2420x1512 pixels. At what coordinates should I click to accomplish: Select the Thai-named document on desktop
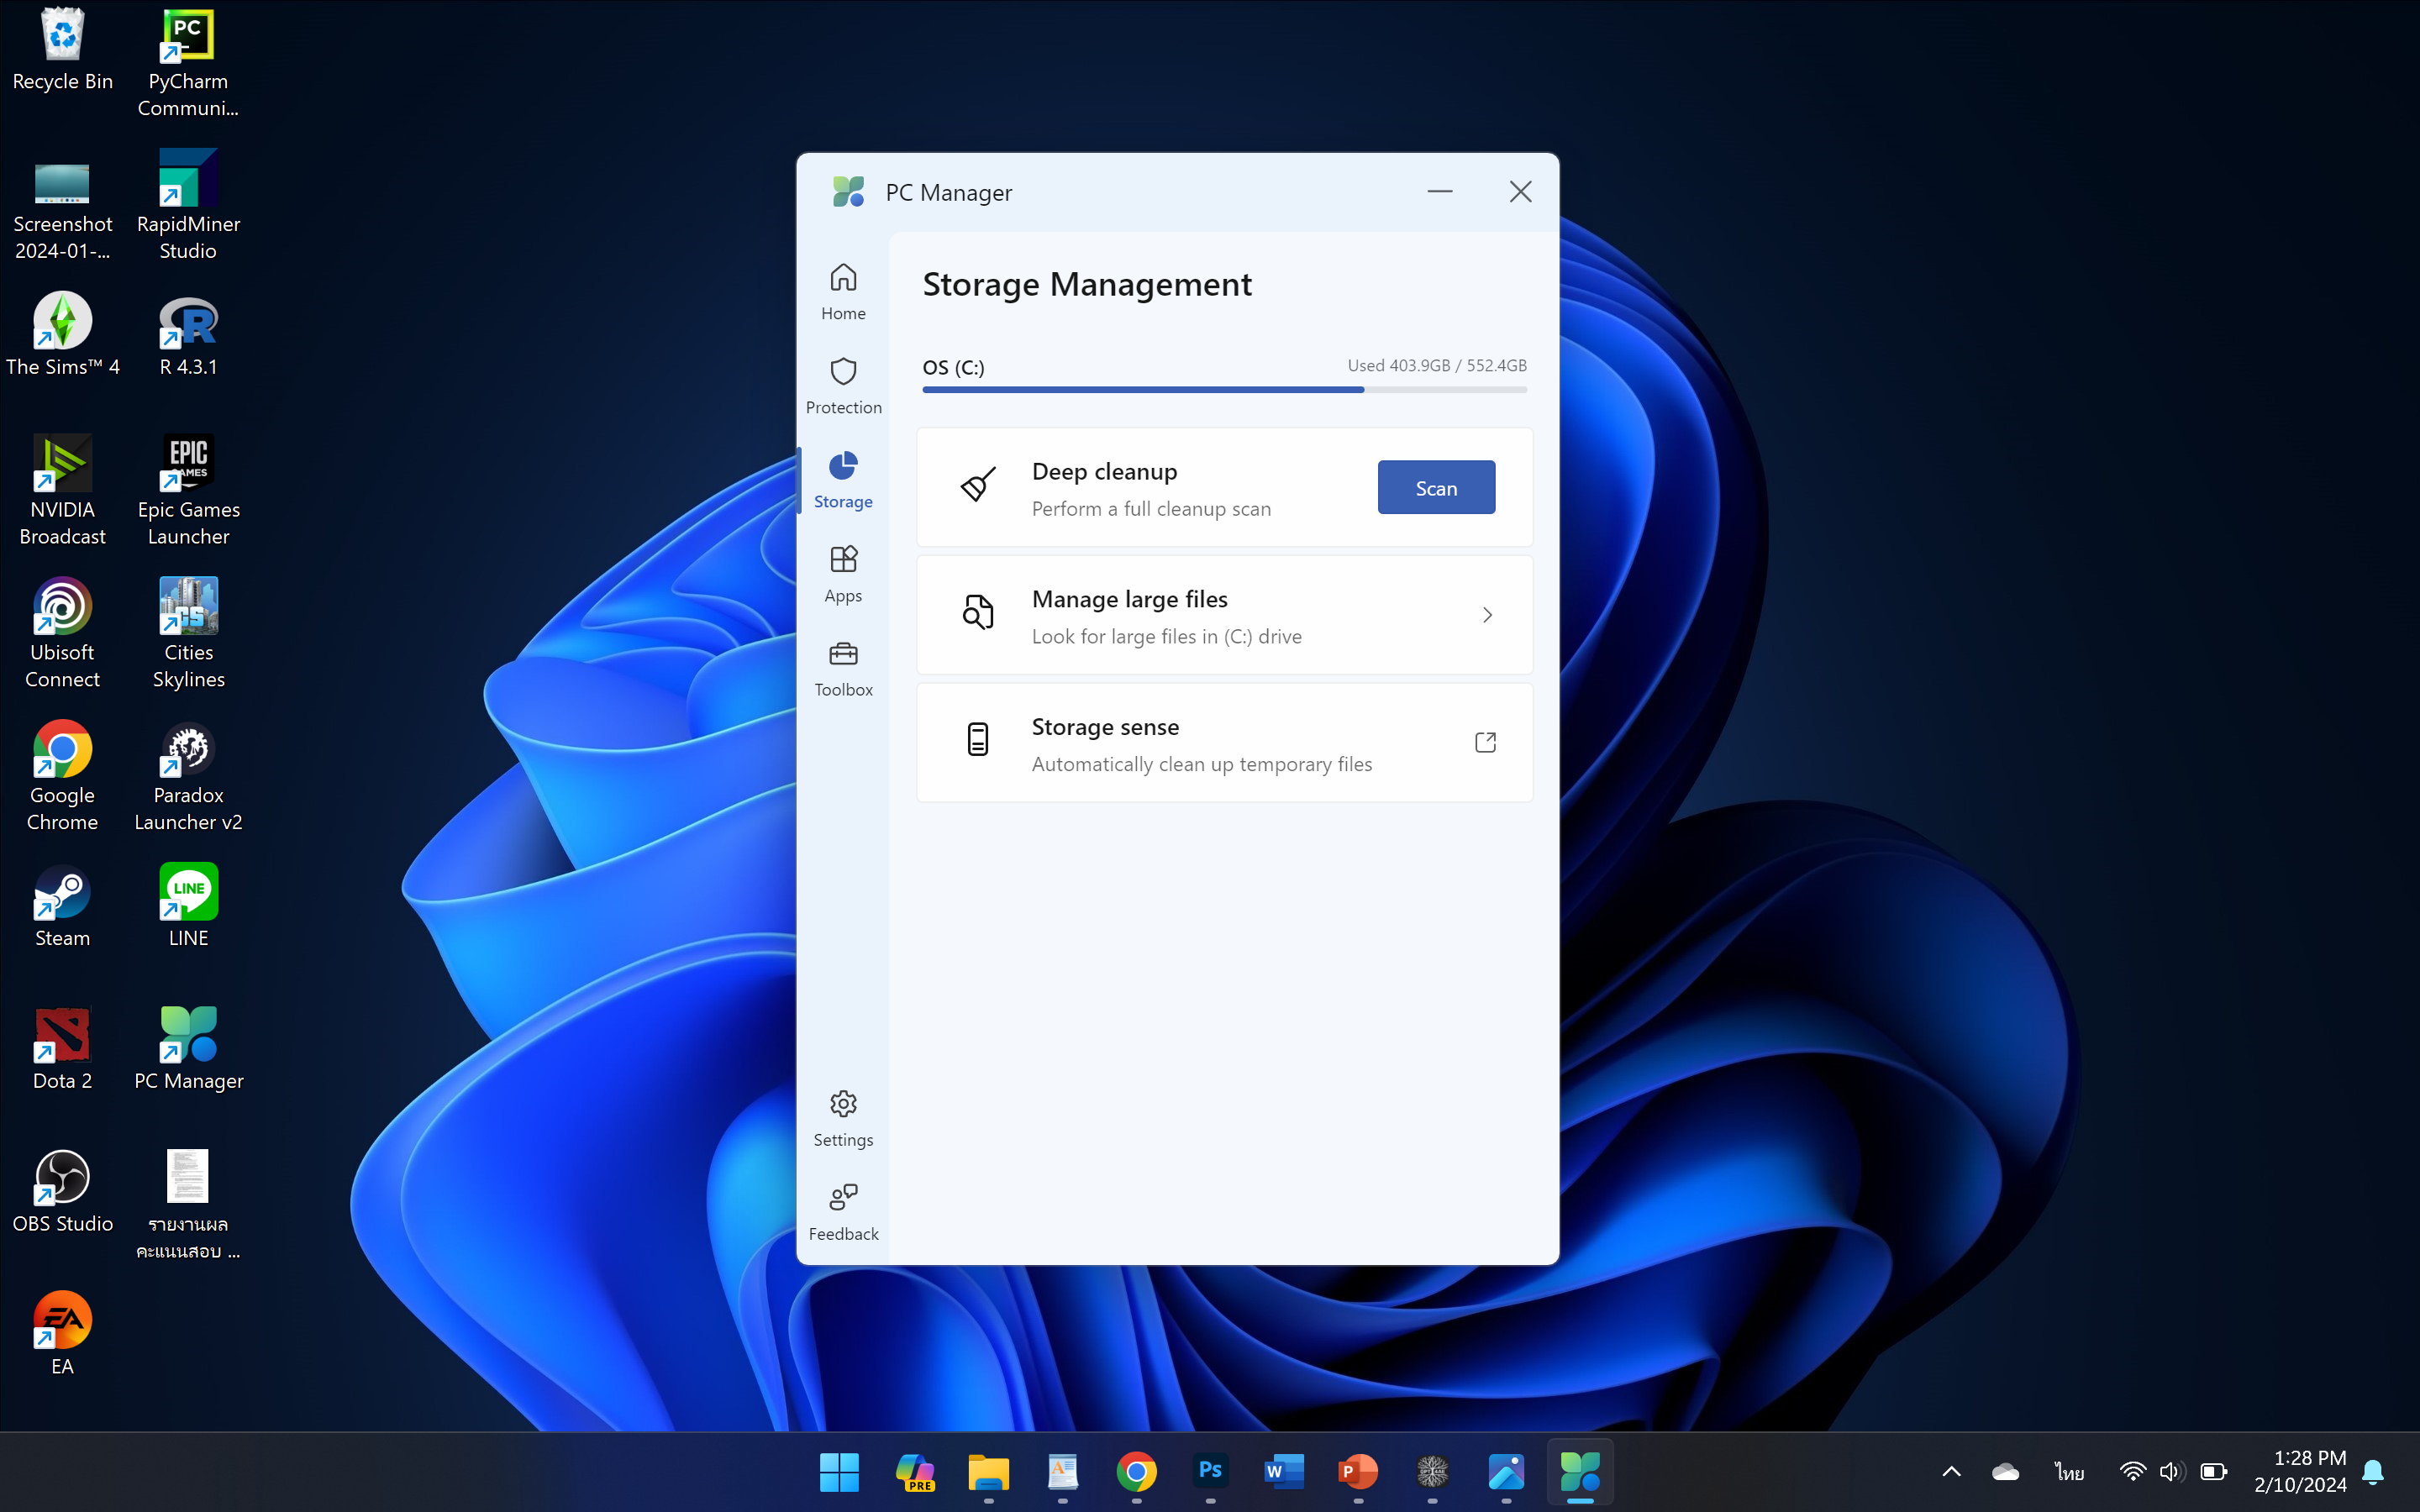(188, 1205)
